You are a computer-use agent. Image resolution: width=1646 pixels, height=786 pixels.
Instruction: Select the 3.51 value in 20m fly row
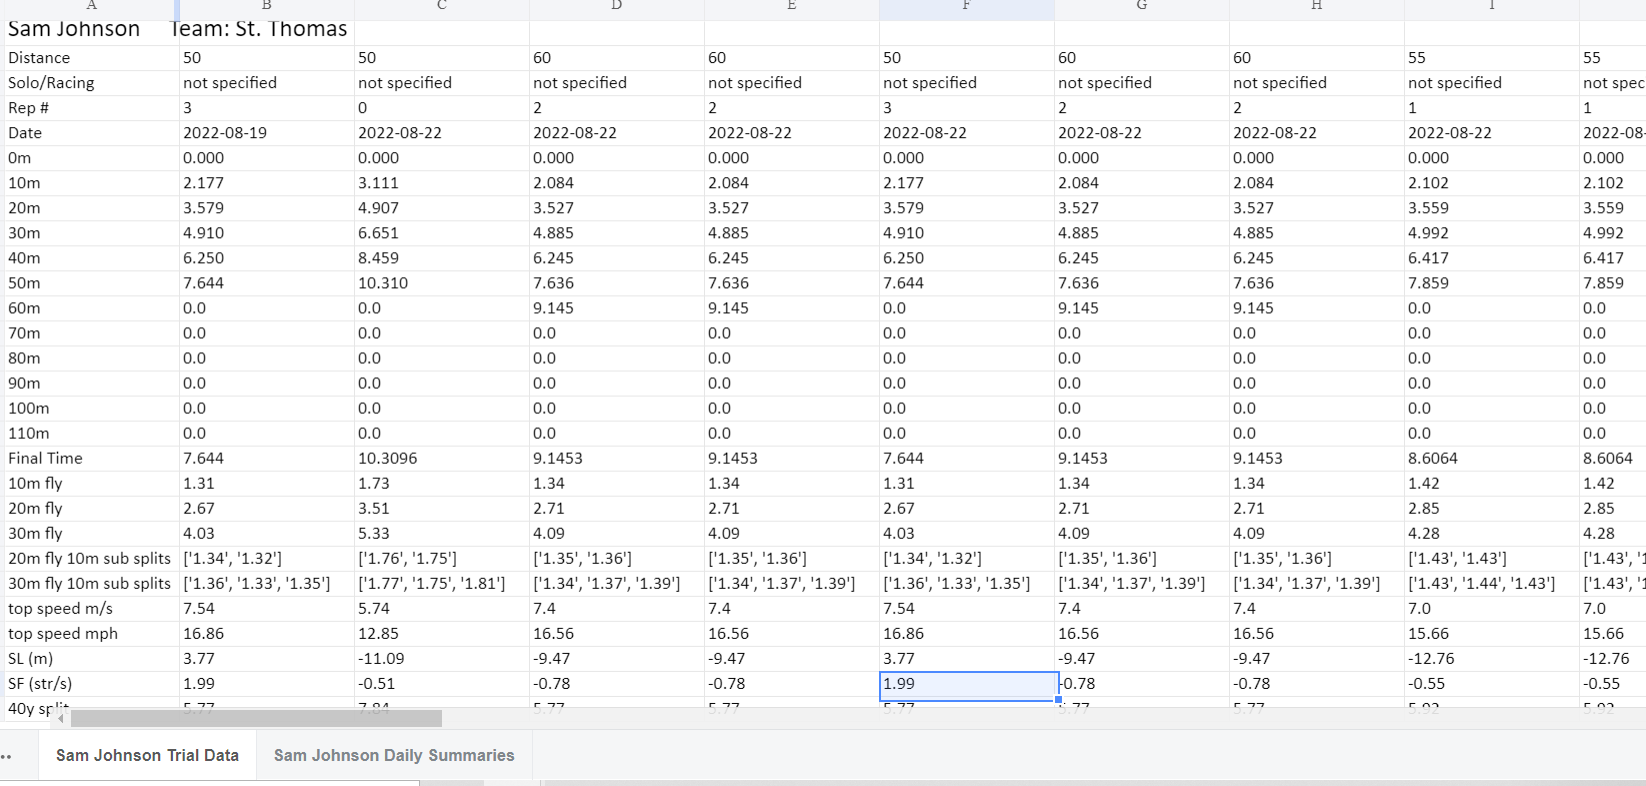[442, 508]
